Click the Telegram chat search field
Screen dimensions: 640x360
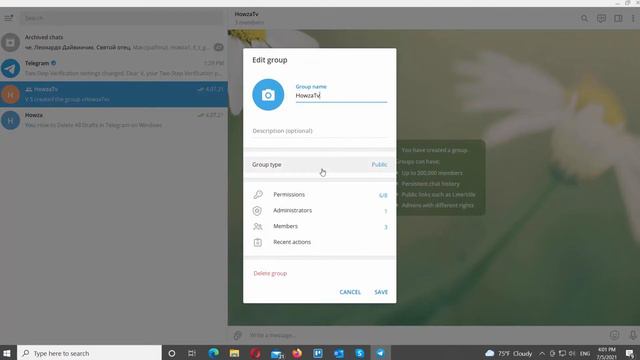click(x=122, y=18)
